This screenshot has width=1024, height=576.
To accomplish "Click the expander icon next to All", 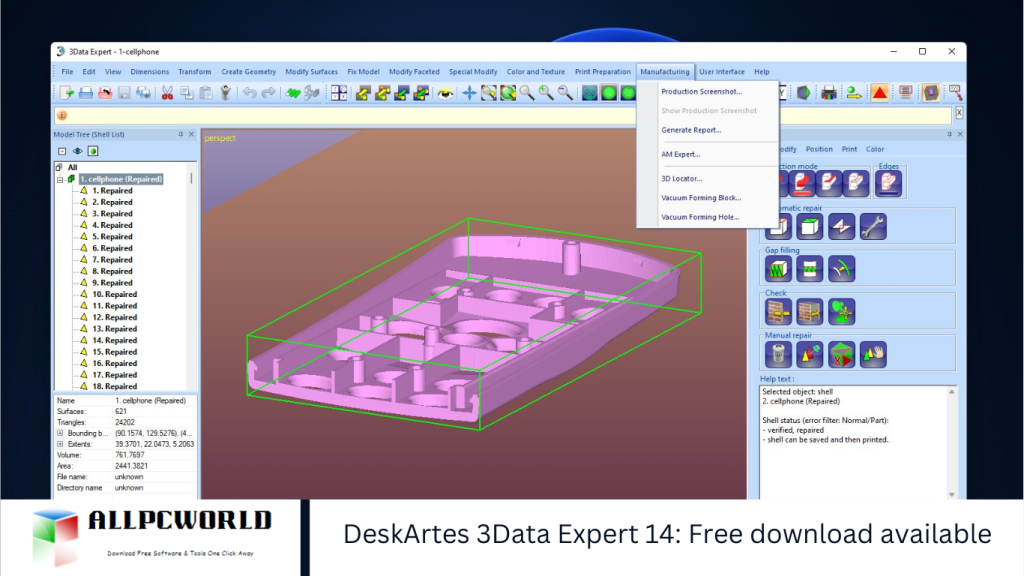I will click(x=59, y=167).
